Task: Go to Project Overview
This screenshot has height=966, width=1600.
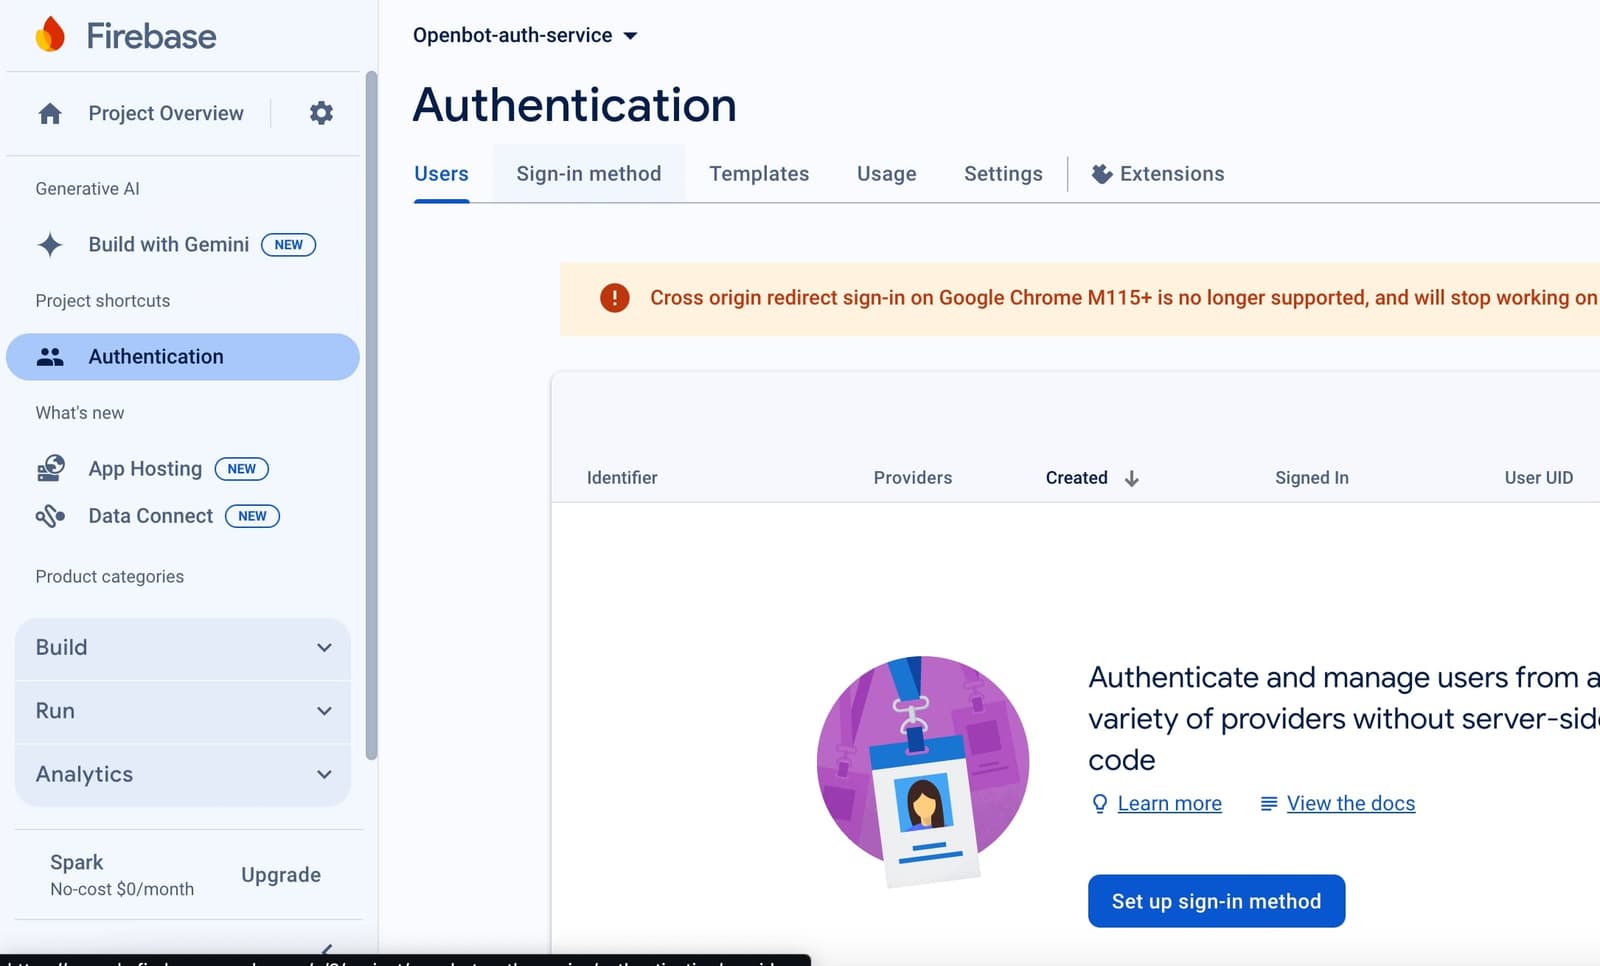Action: click(166, 113)
